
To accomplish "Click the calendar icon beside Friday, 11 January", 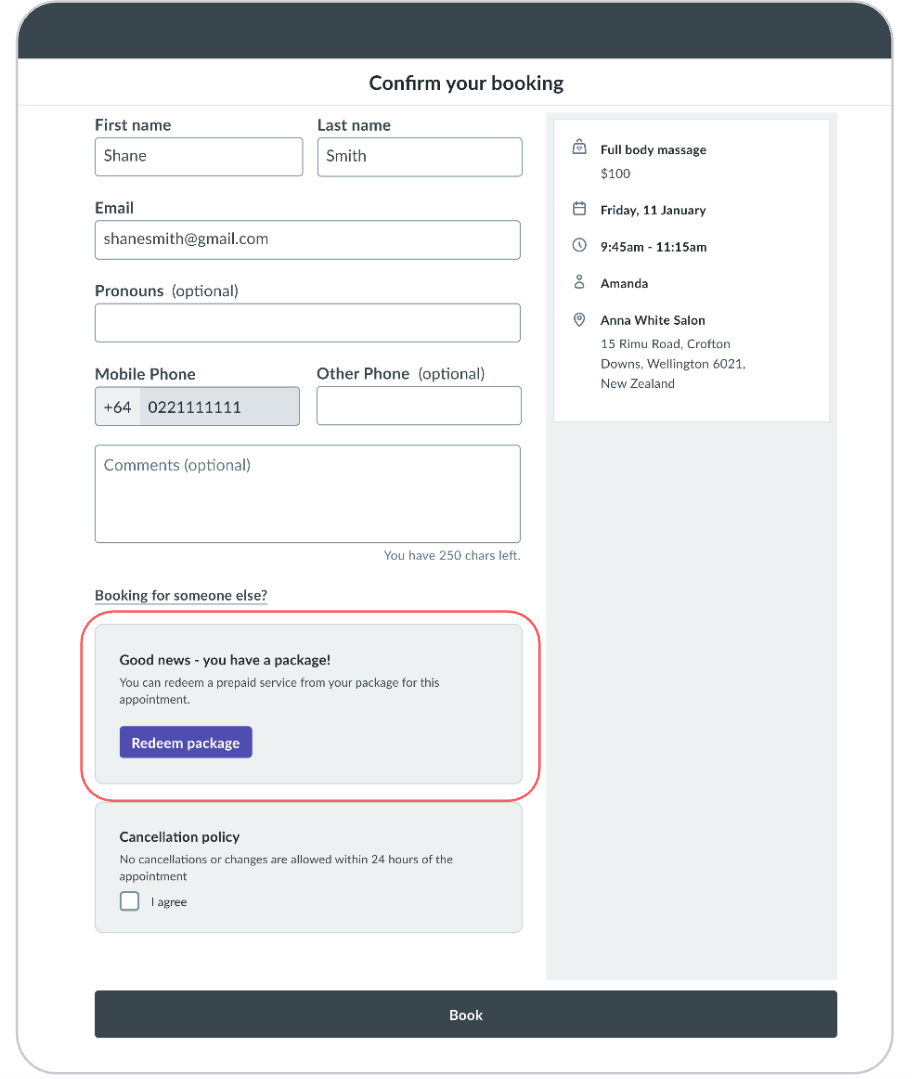I will 579,209.
